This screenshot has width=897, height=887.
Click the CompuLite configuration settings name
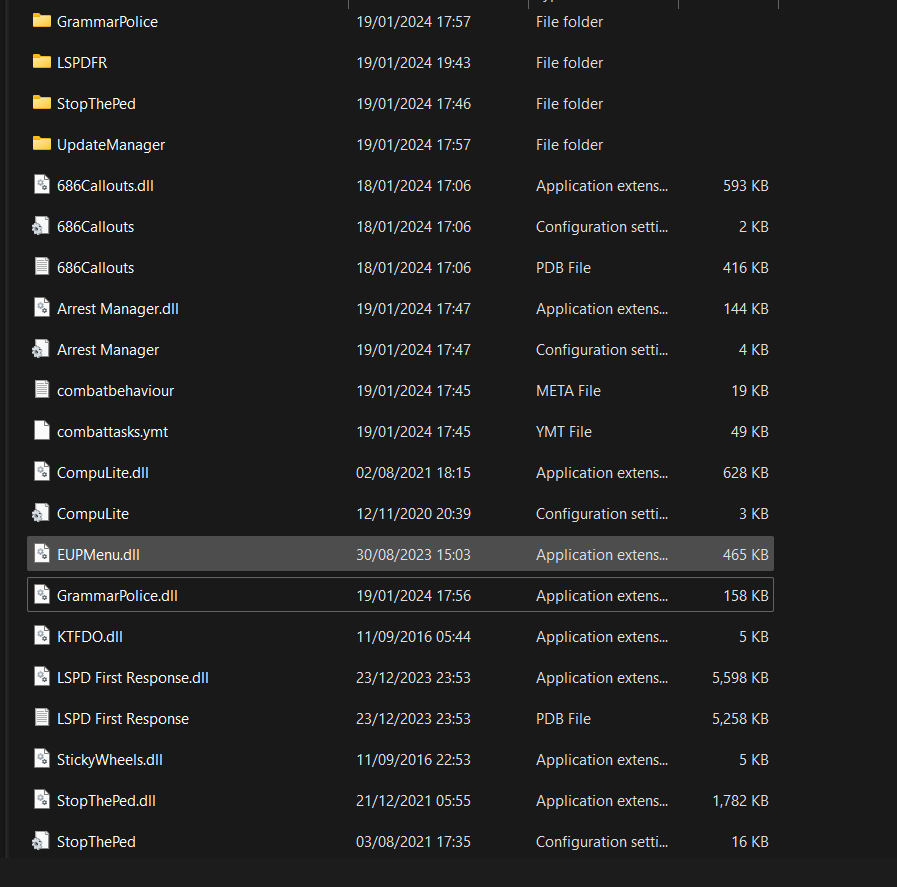[92, 513]
